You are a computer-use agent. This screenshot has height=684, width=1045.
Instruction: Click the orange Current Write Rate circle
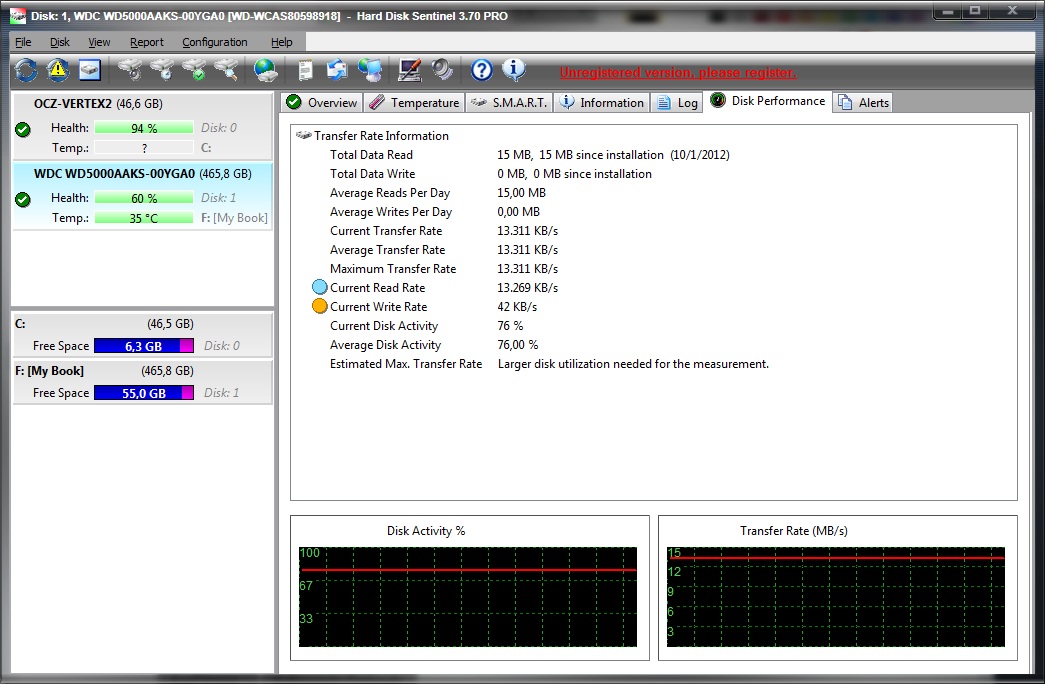pos(320,307)
